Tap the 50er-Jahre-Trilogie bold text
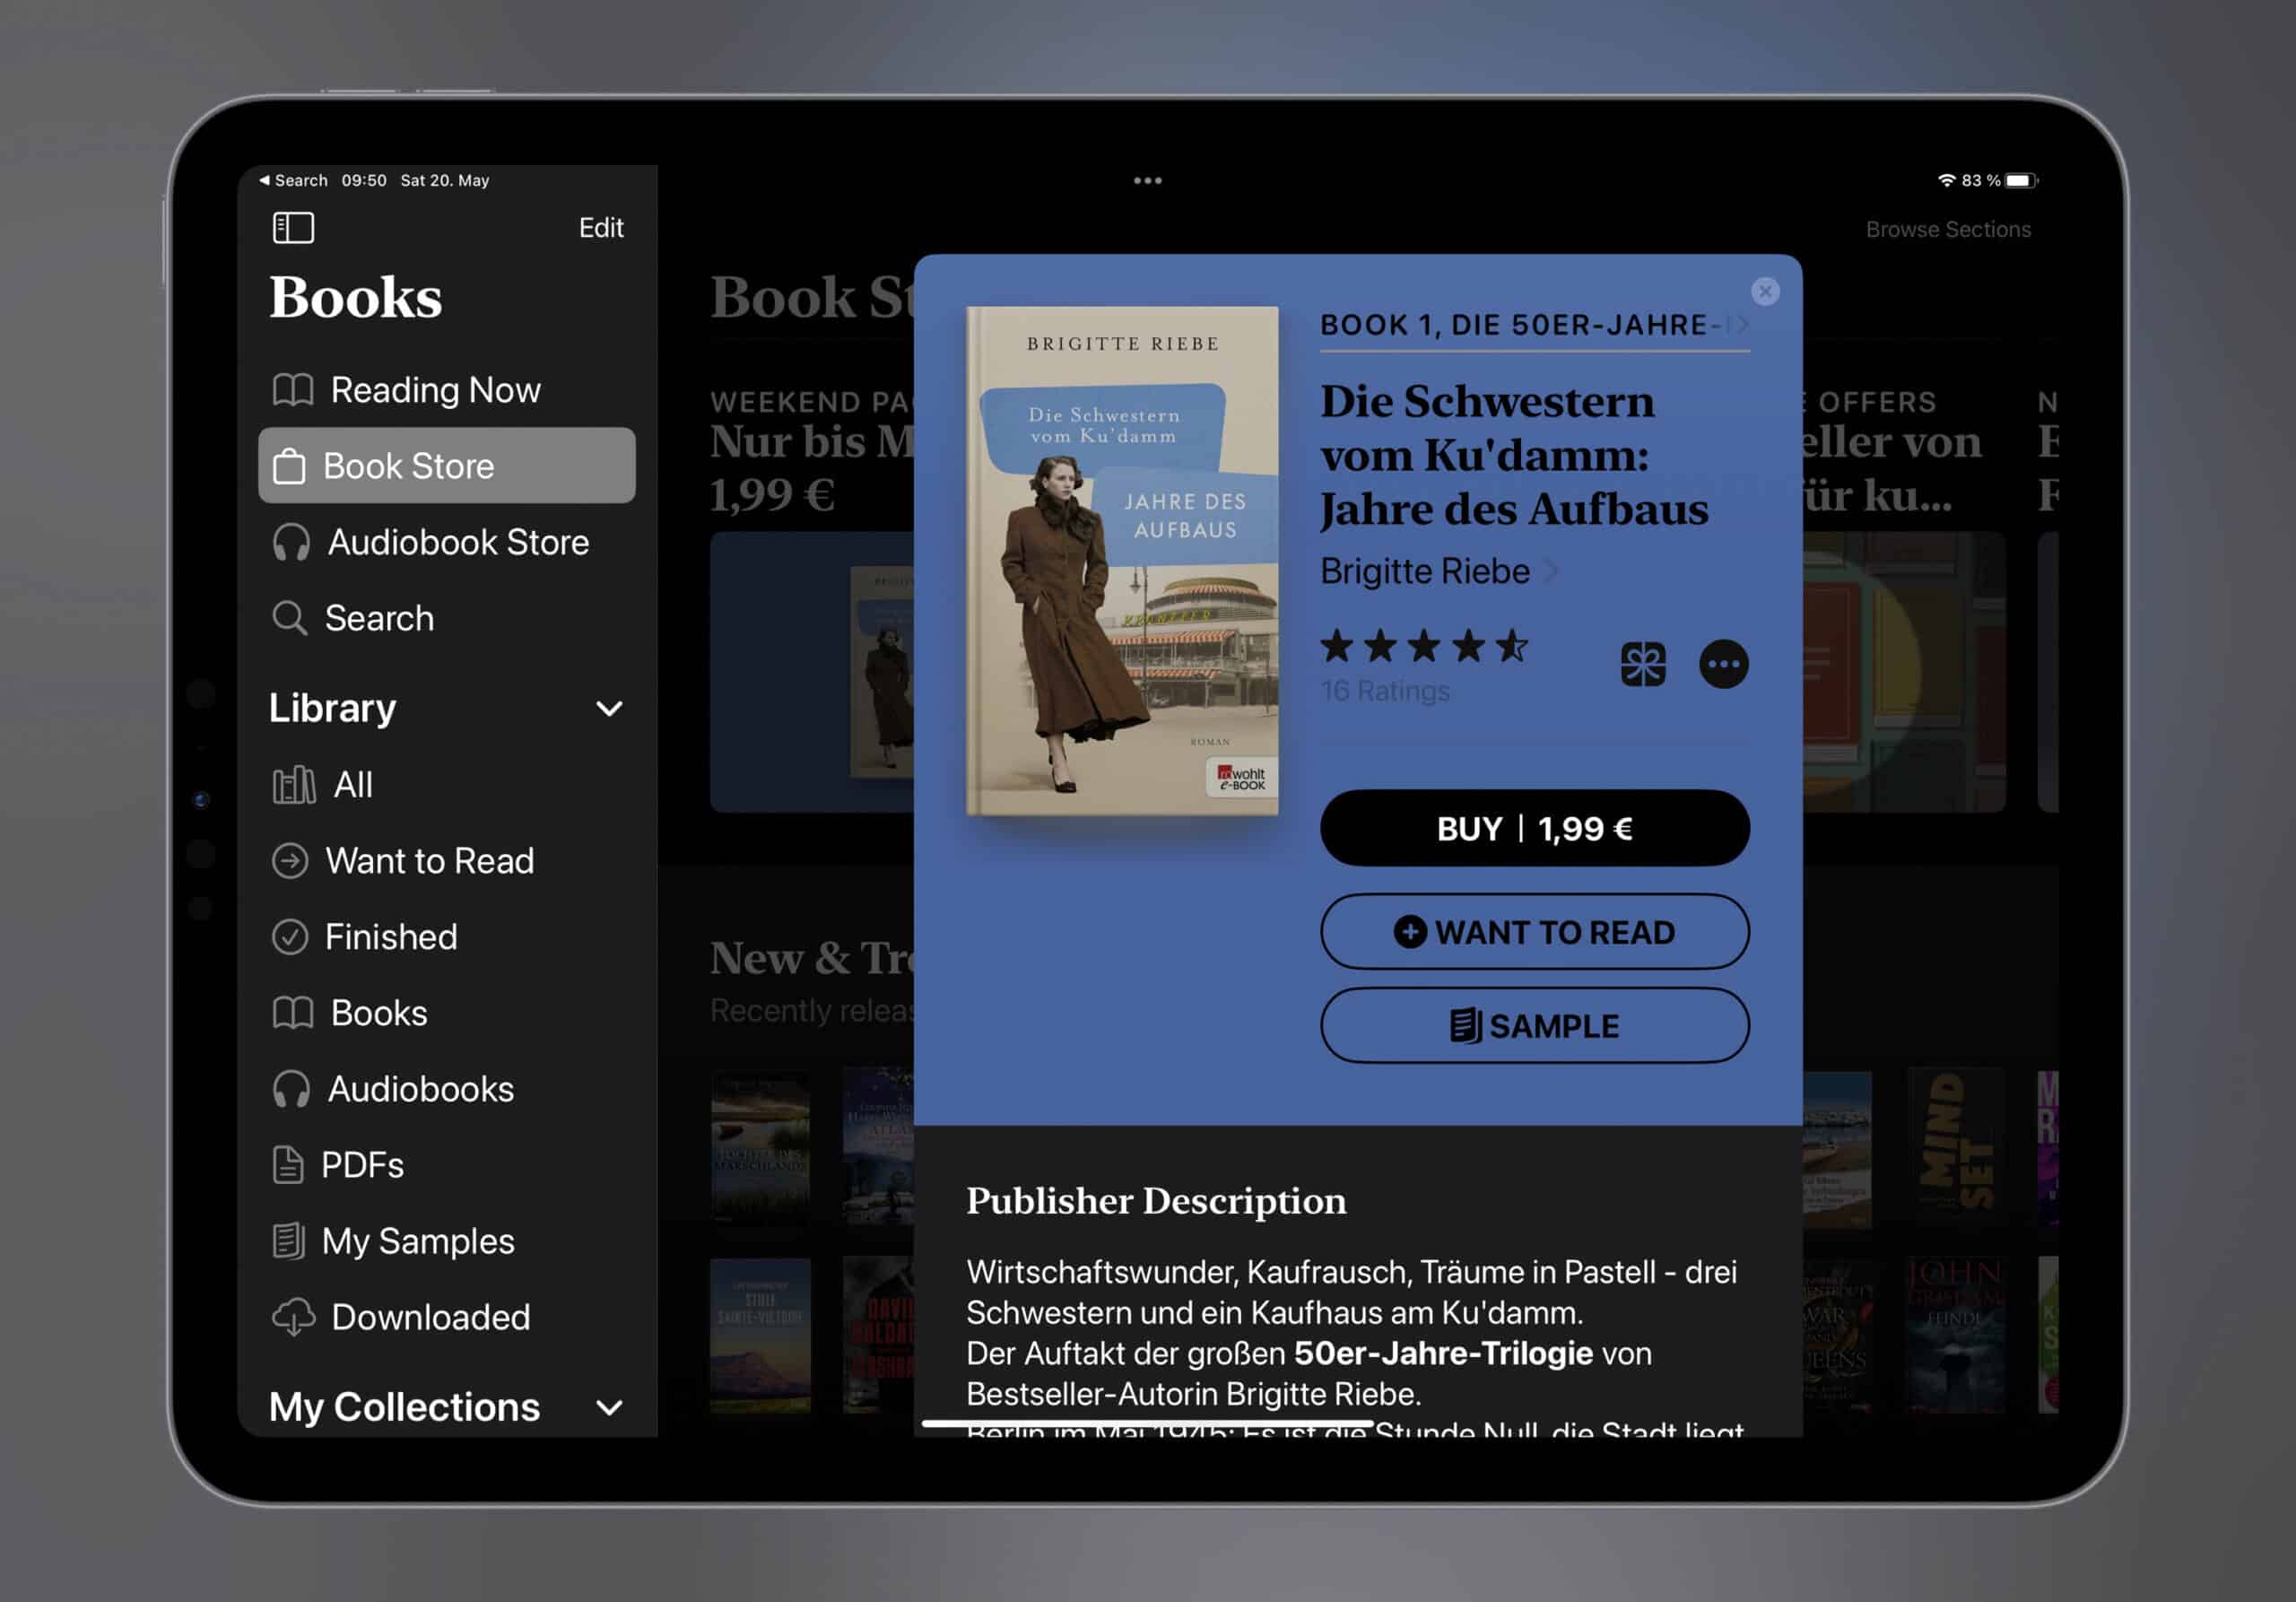The image size is (2296, 1602). (x=1443, y=1353)
